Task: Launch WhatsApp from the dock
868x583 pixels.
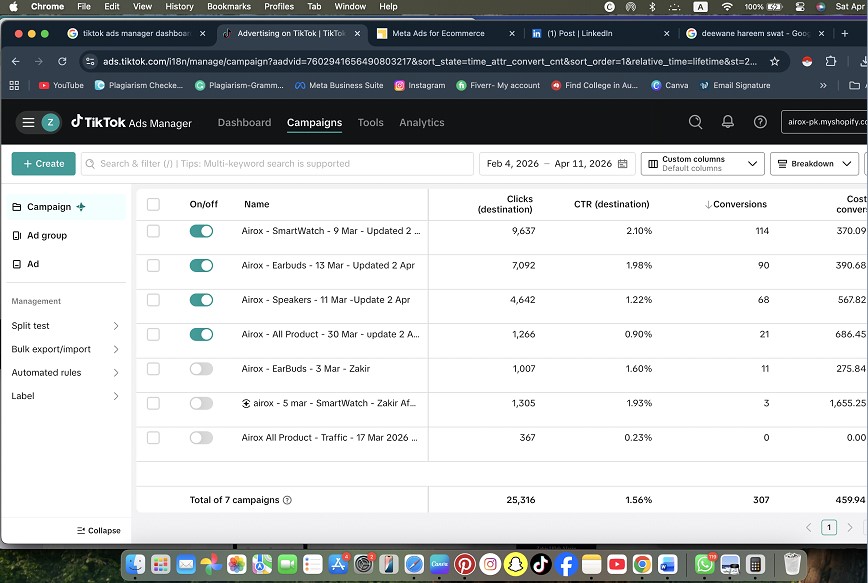Action: [x=704, y=564]
